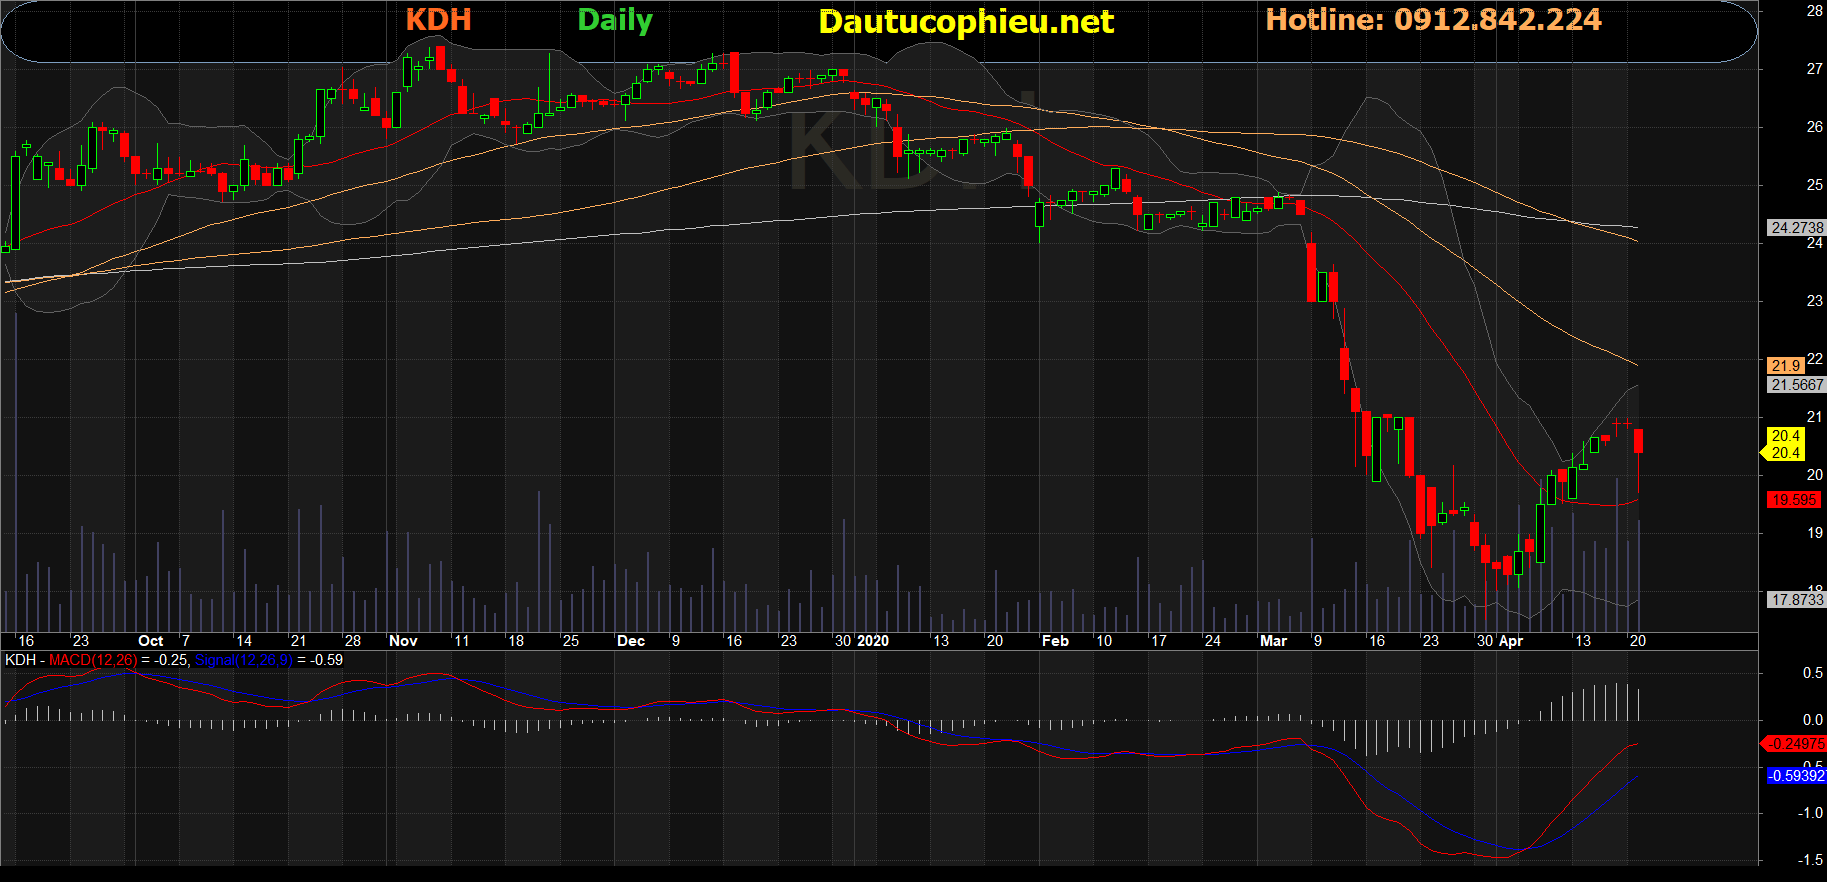The width and height of the screenshot is (1827, 882).
Task: Select the 2020 year marker on axis
Action: click(873, 641)
